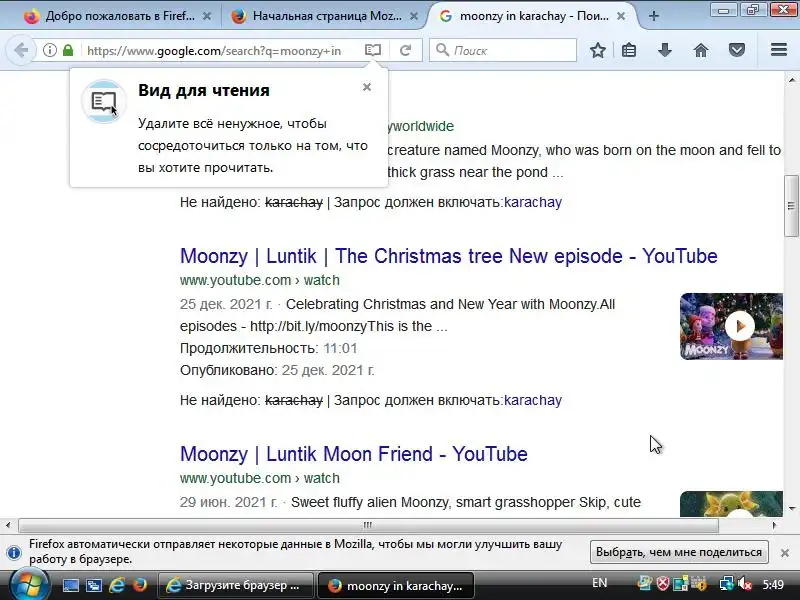800x600 pixels.
Task: Reload the current page
Action: [406, 50]
